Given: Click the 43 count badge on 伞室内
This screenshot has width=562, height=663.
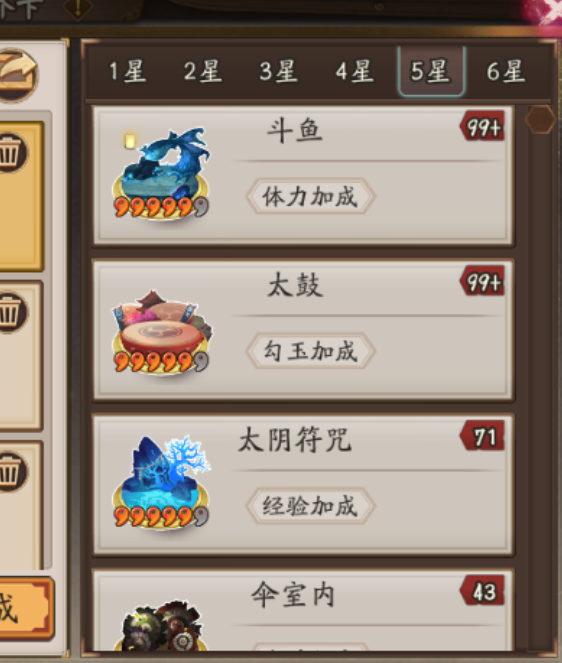Looking at the screenshot, I should pos(482,590).
